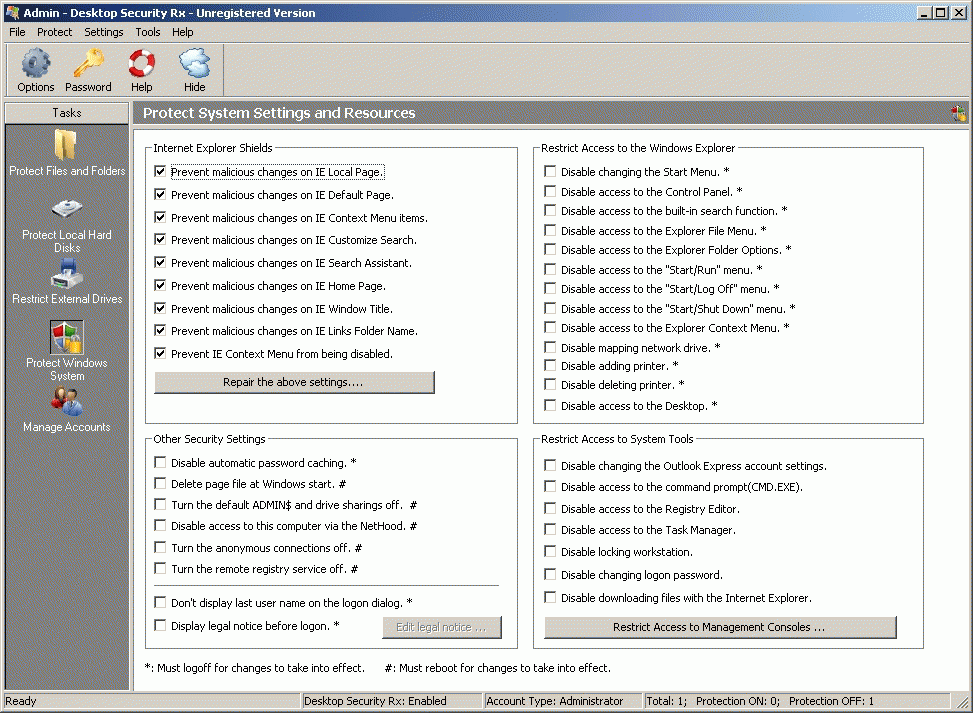Check Disable access to the Control Panel
The height and width of the screenshot is (713, 973).
tap(550, 191)
